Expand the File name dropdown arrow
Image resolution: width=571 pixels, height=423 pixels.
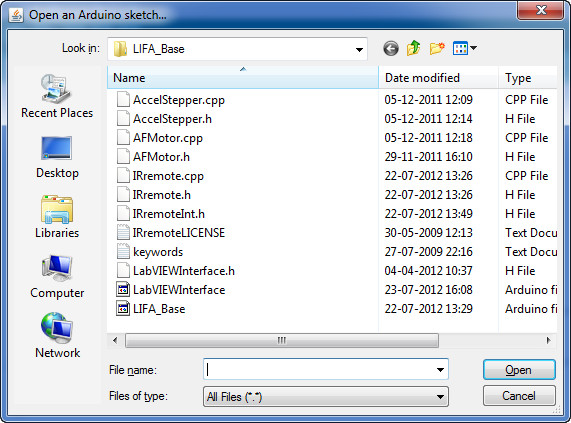440,370
